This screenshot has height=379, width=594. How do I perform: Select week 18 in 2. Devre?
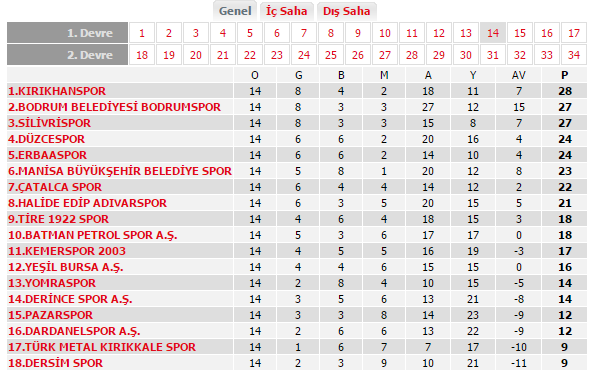[x=142, y=55]
